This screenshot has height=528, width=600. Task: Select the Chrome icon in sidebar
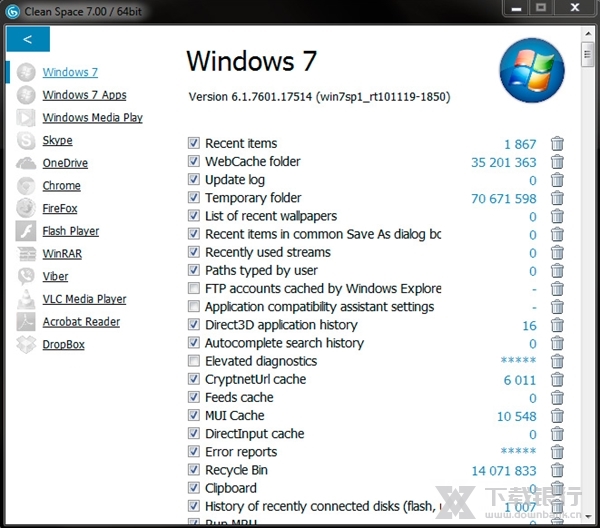[26, 186]
